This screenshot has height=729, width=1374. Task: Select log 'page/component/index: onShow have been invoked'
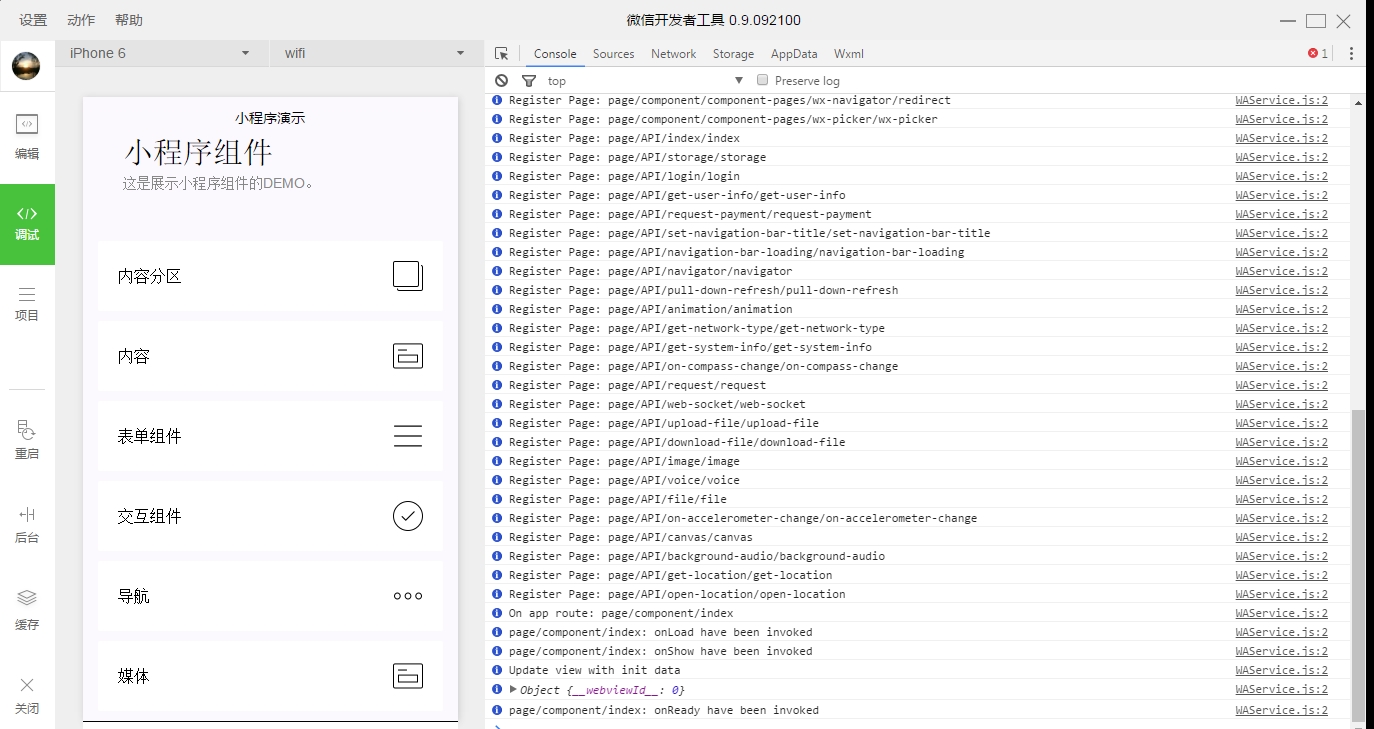tap(660, 651)
